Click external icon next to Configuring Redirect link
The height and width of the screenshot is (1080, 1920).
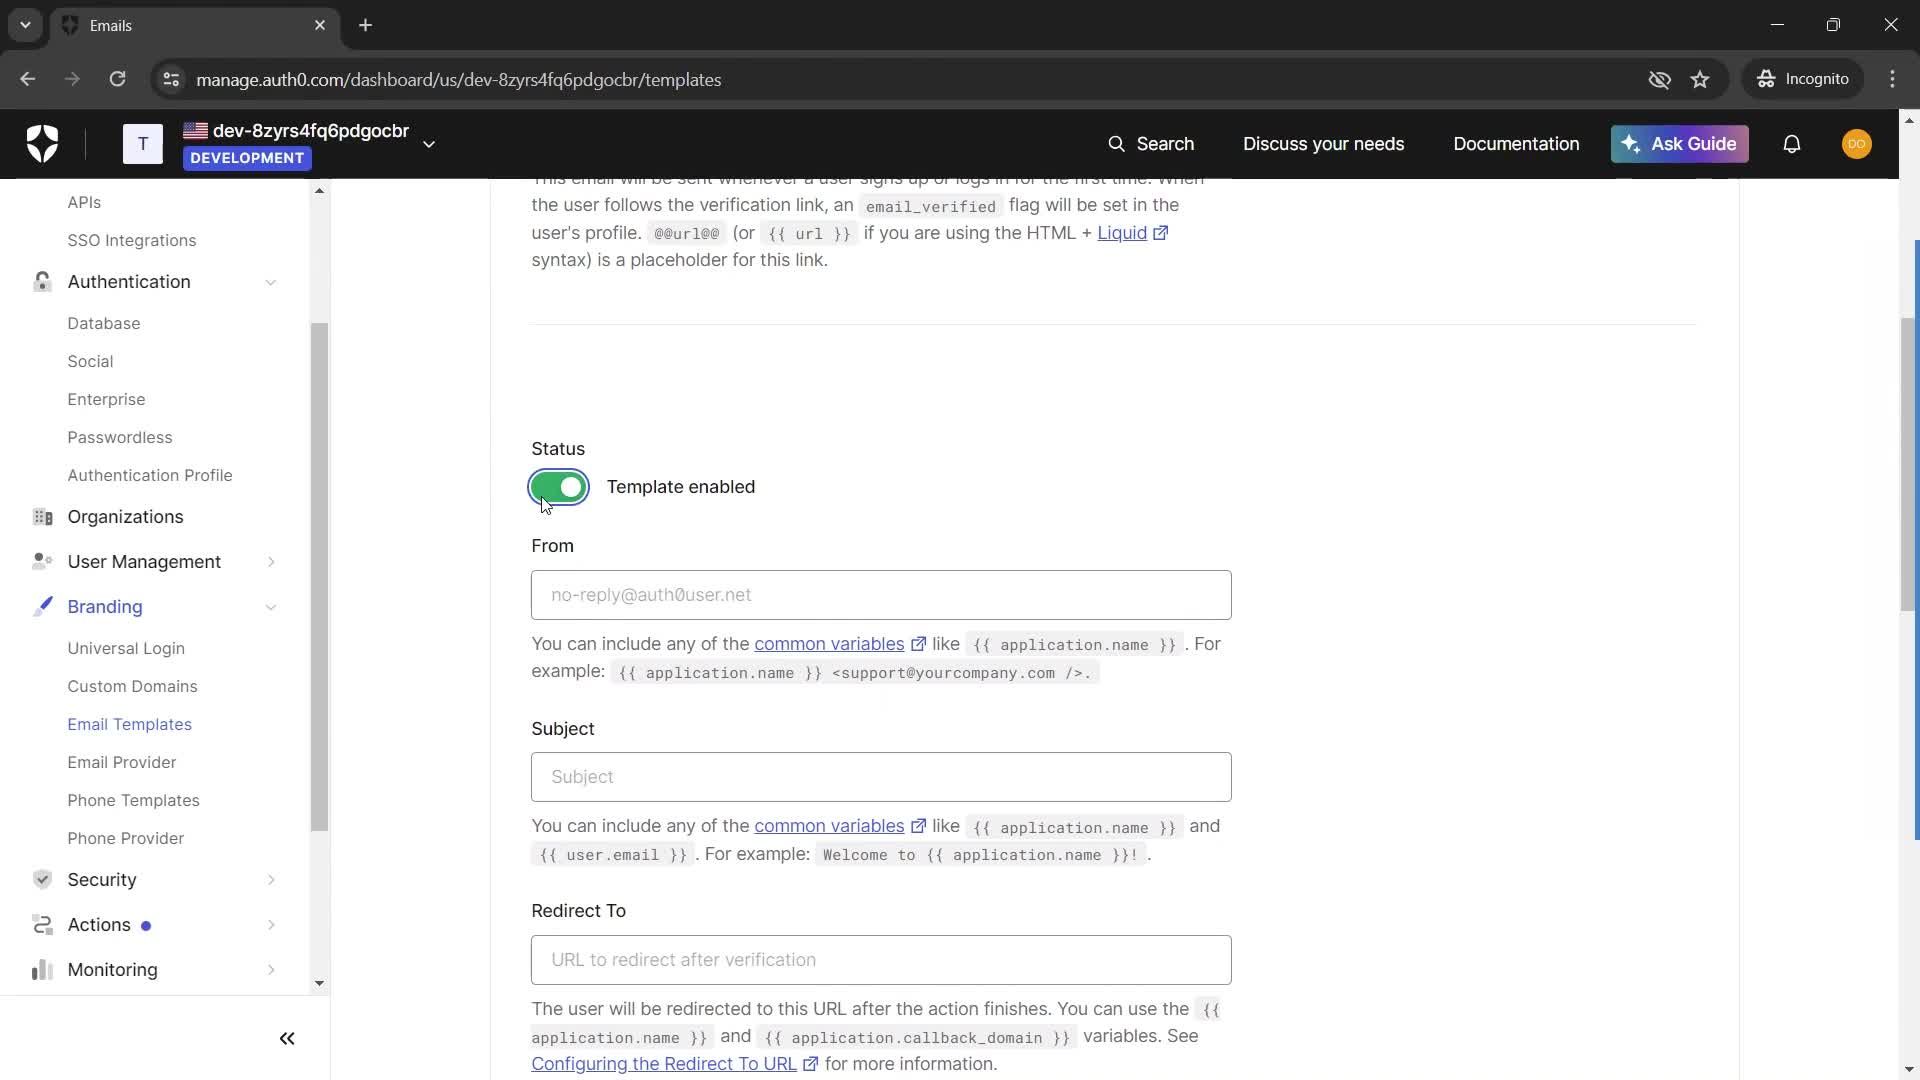coord(811,1064)
